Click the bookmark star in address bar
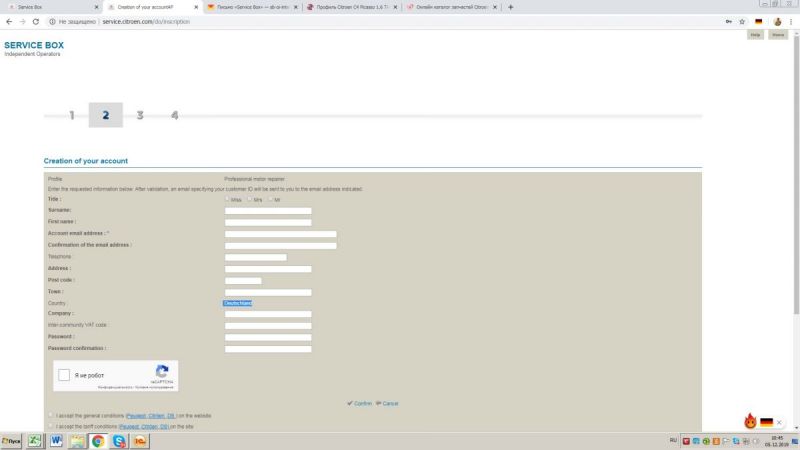Screen dimensions: 800x450 click(742, 21)
